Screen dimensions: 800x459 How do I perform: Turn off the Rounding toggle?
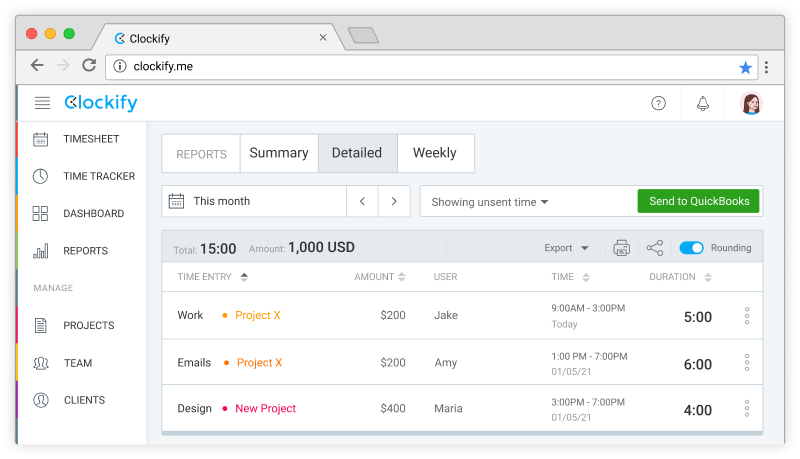(691, 248)
